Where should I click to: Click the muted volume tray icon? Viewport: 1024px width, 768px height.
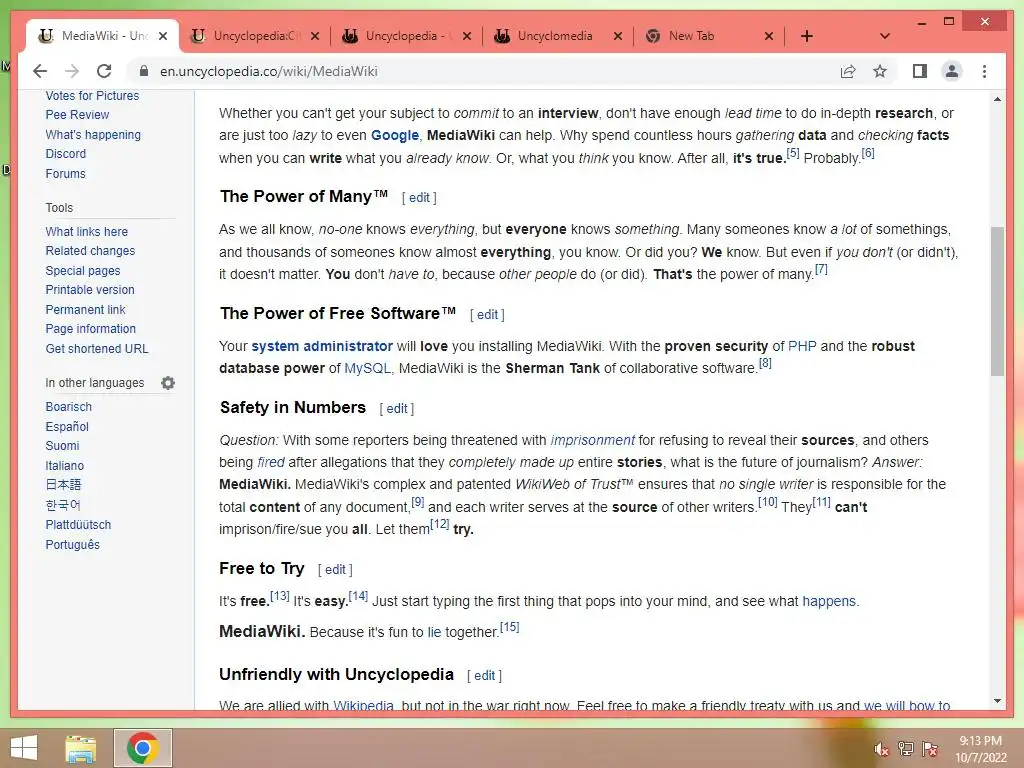881,749
